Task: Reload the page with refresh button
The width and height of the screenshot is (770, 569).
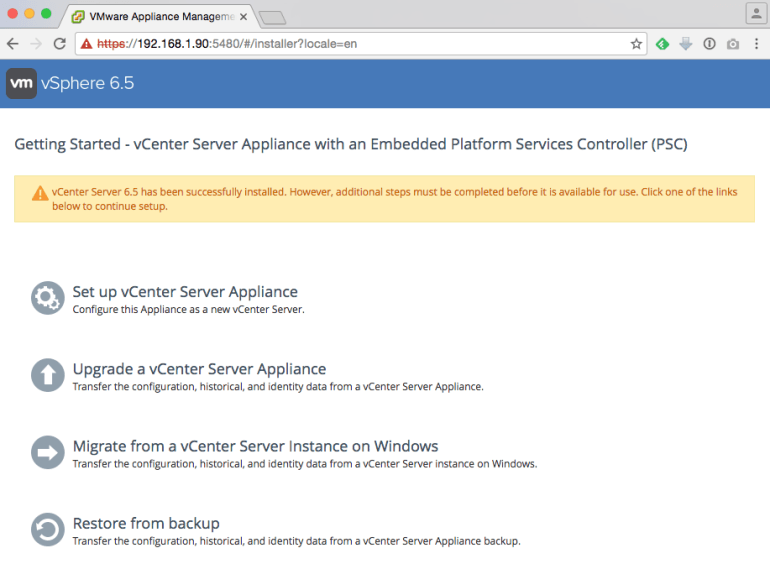Action: point(60,44)
